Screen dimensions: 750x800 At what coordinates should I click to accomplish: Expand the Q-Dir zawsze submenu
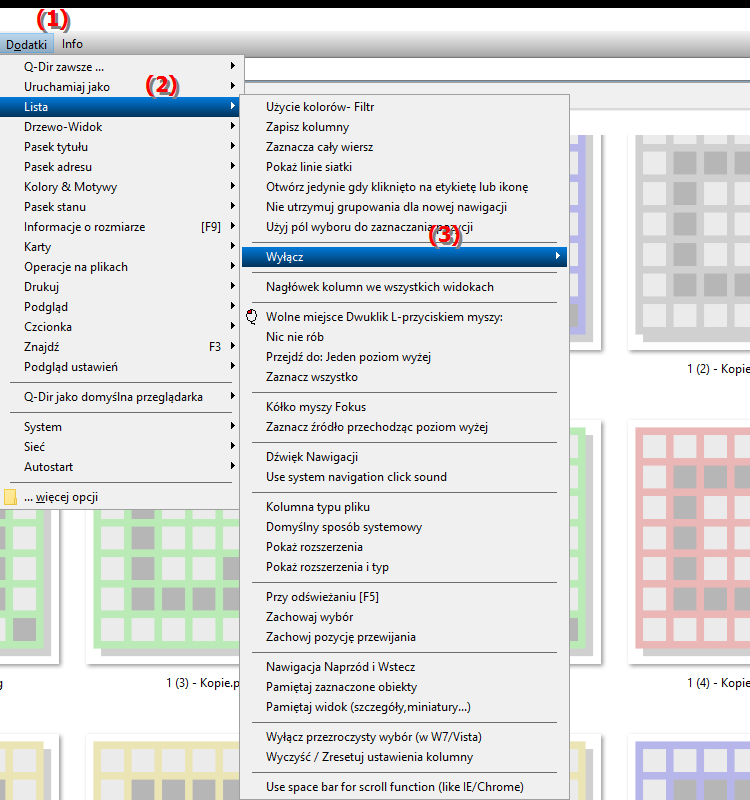click(122, 67)
